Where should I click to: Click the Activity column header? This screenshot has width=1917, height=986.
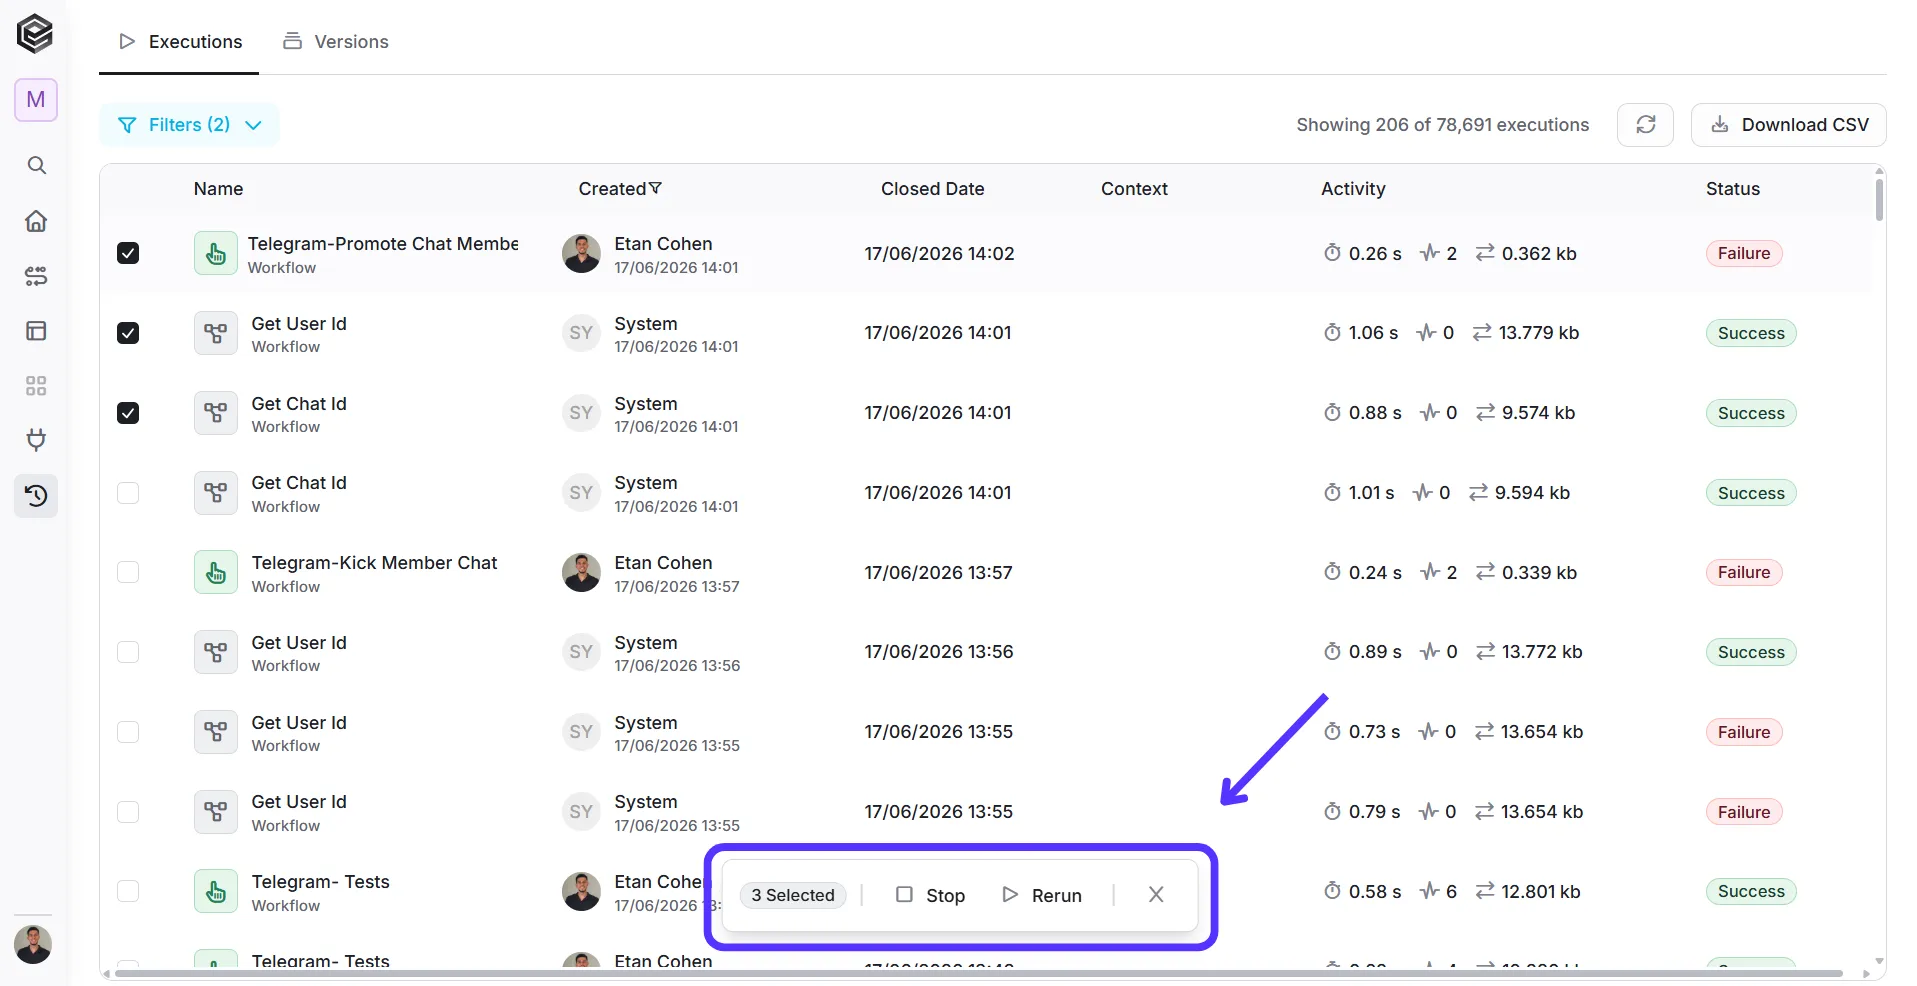(1353, 188)
